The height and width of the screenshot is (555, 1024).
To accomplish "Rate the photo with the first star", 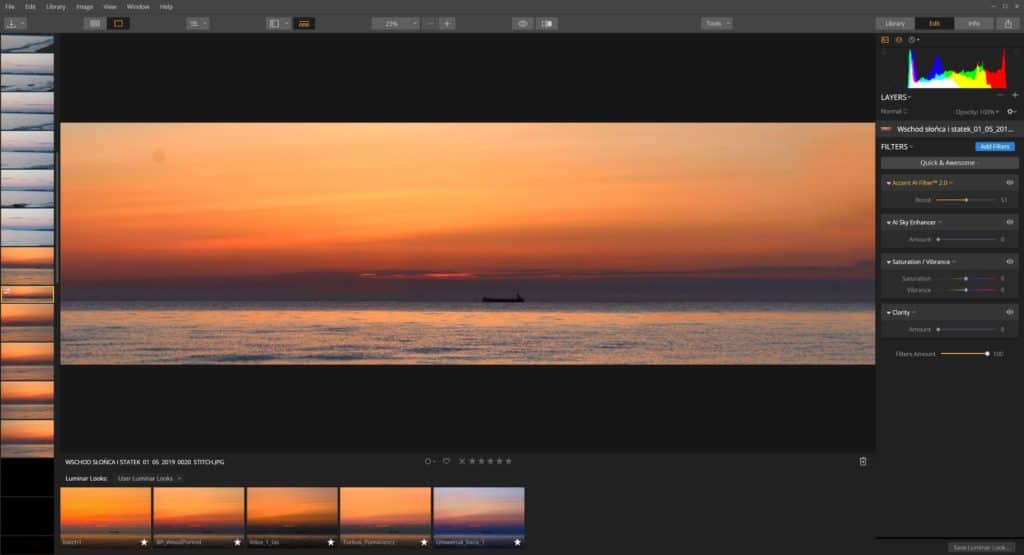I will coord(472,461).
